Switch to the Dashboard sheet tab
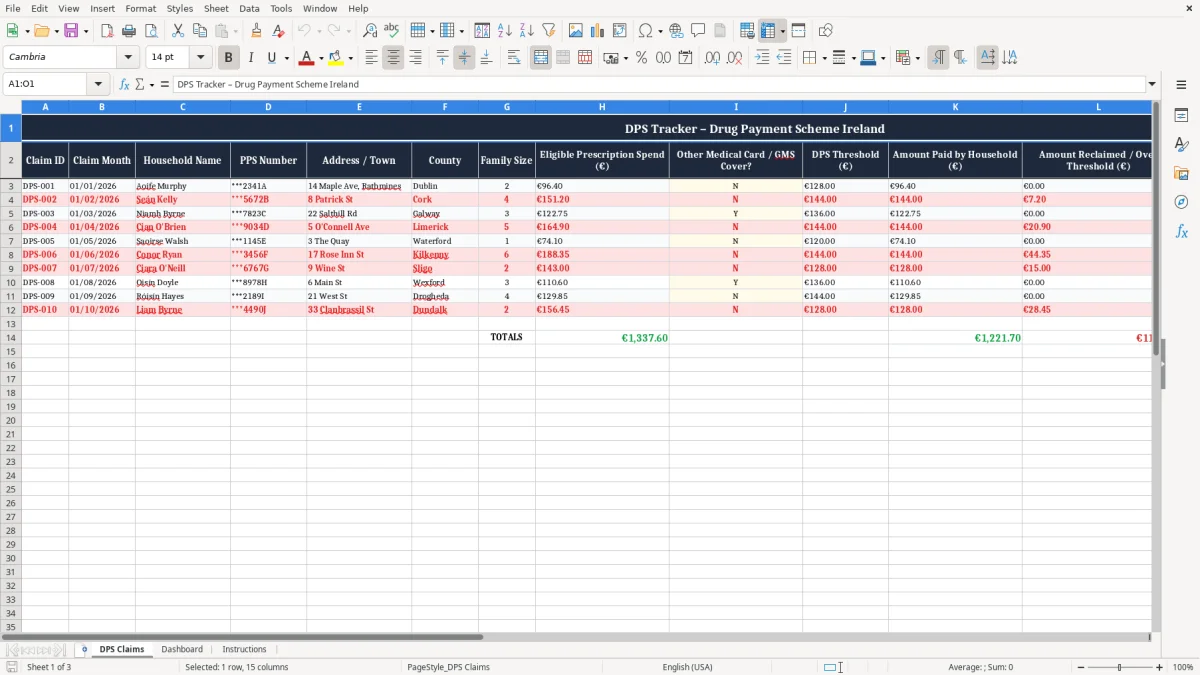The width and height of the screenshot is (1200, 675). pyautogui.click(x=182, y=649)
